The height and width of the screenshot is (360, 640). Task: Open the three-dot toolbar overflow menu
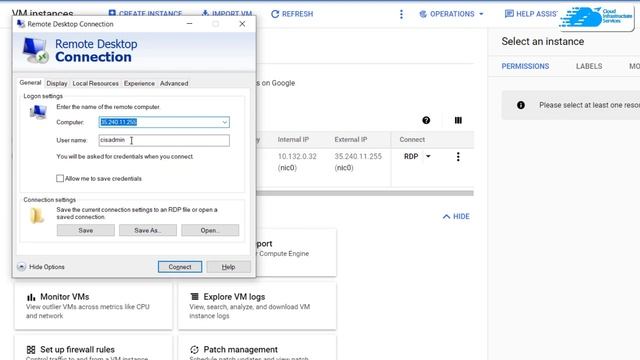coord(401,14)
